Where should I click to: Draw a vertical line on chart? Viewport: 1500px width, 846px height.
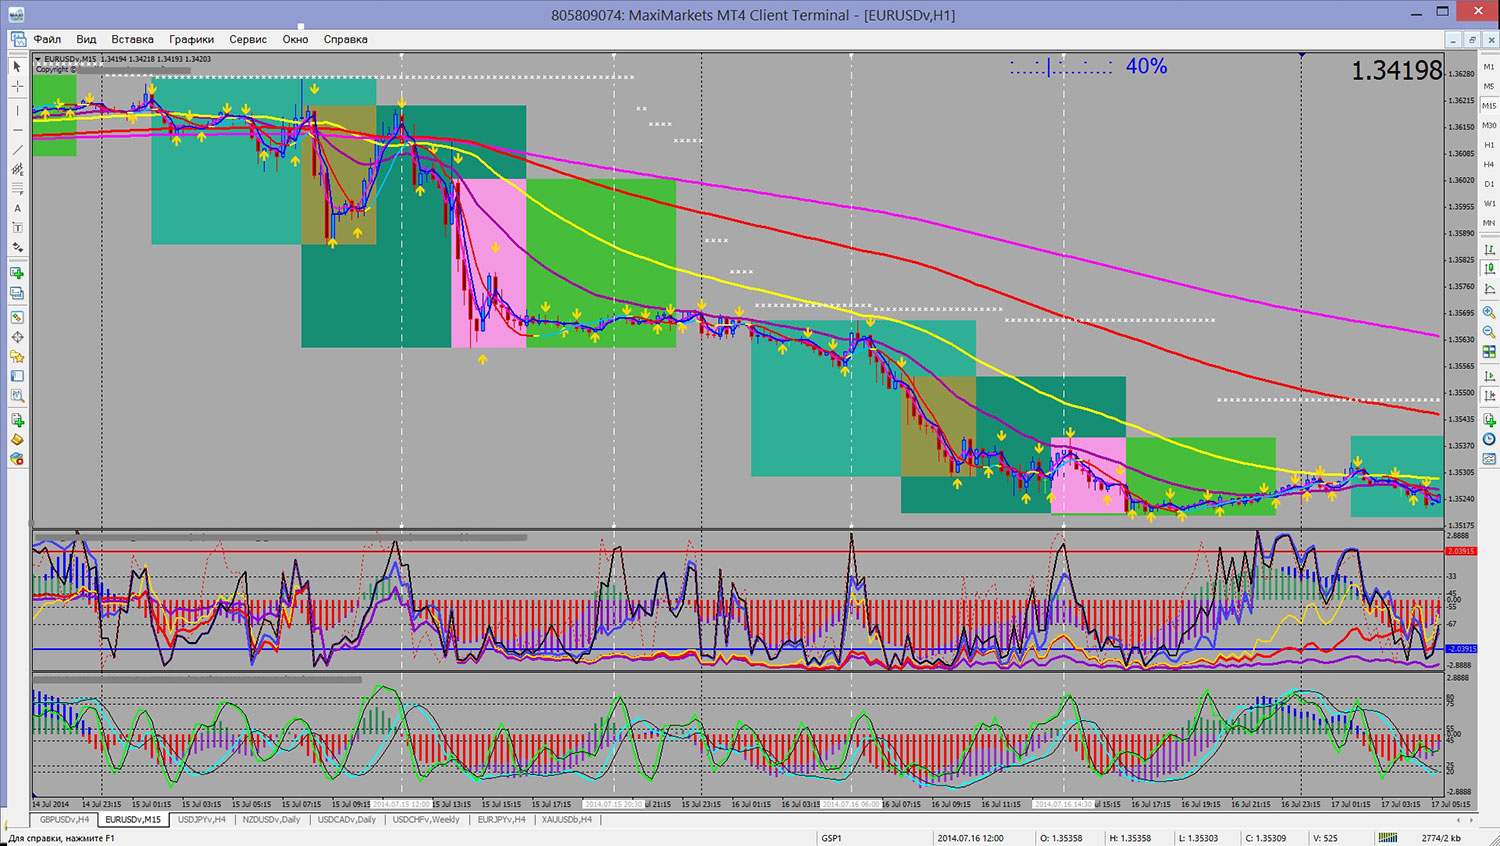point(17,110)
